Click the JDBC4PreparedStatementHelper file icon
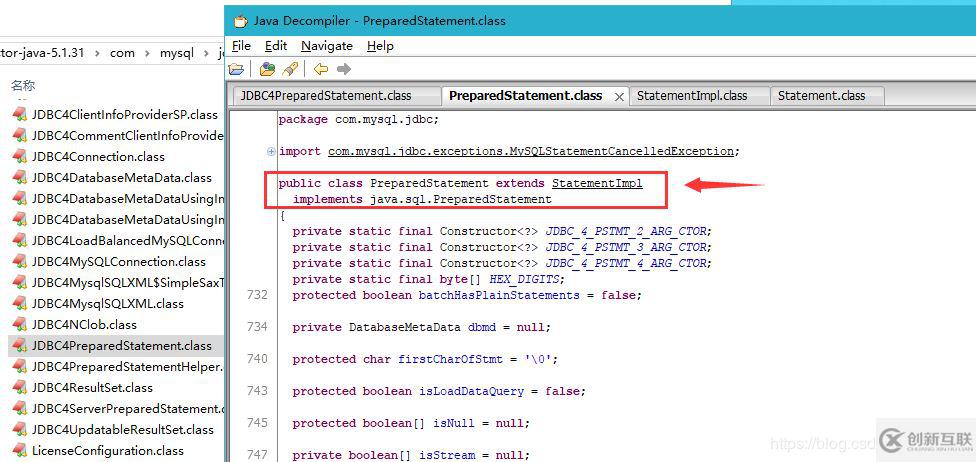Image resolution: width=976 pixels, height=462 pixels. [19, 367]
